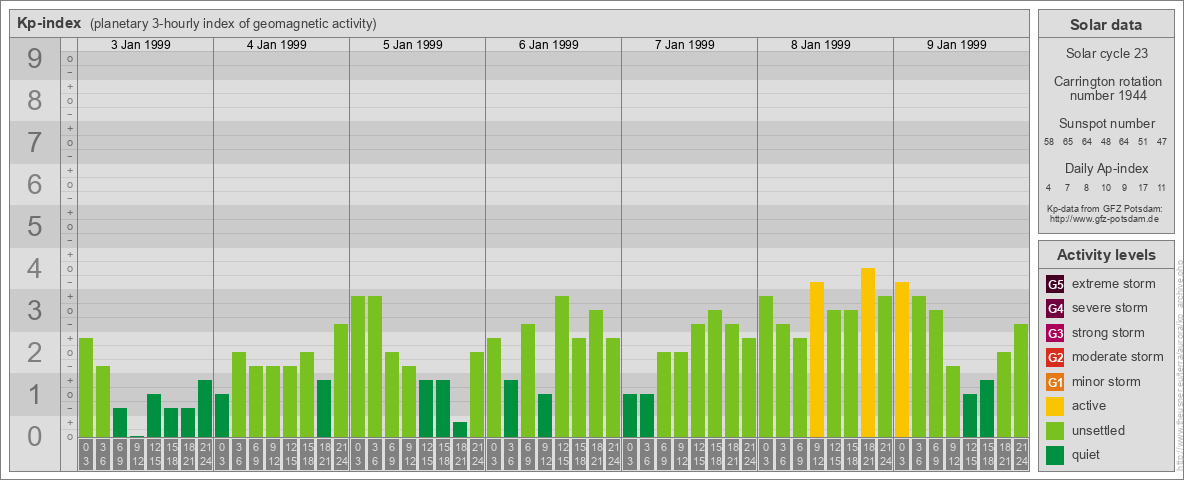Select the dark green 'quiet' legend swatch

(1055, 455)
